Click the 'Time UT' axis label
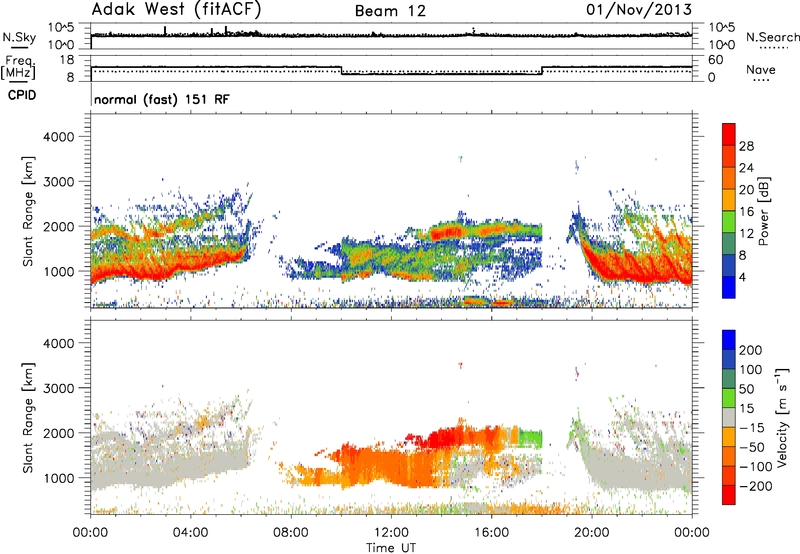This screenshot has height=554, width=800. tap(391, 548)
